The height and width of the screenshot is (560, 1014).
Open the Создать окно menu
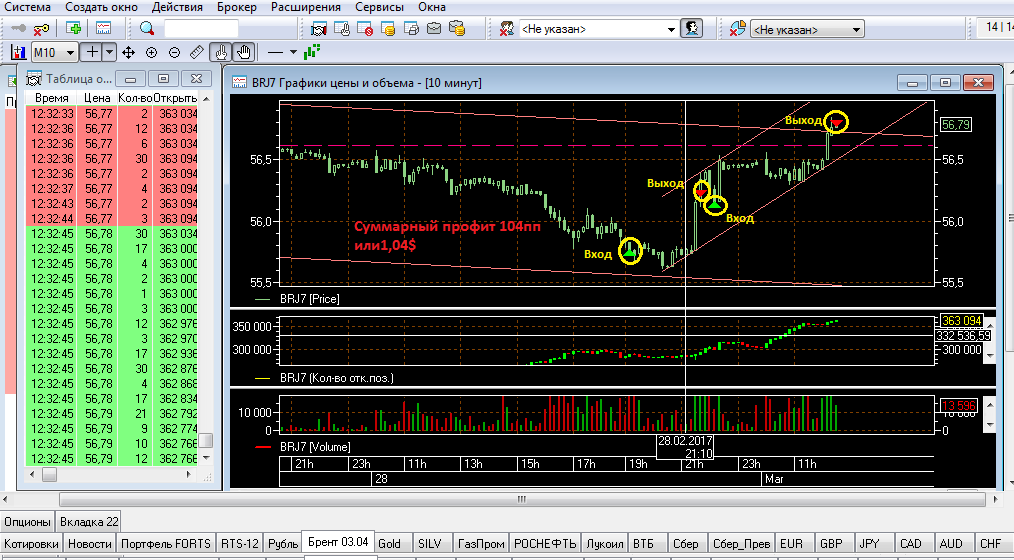[102, 7]
